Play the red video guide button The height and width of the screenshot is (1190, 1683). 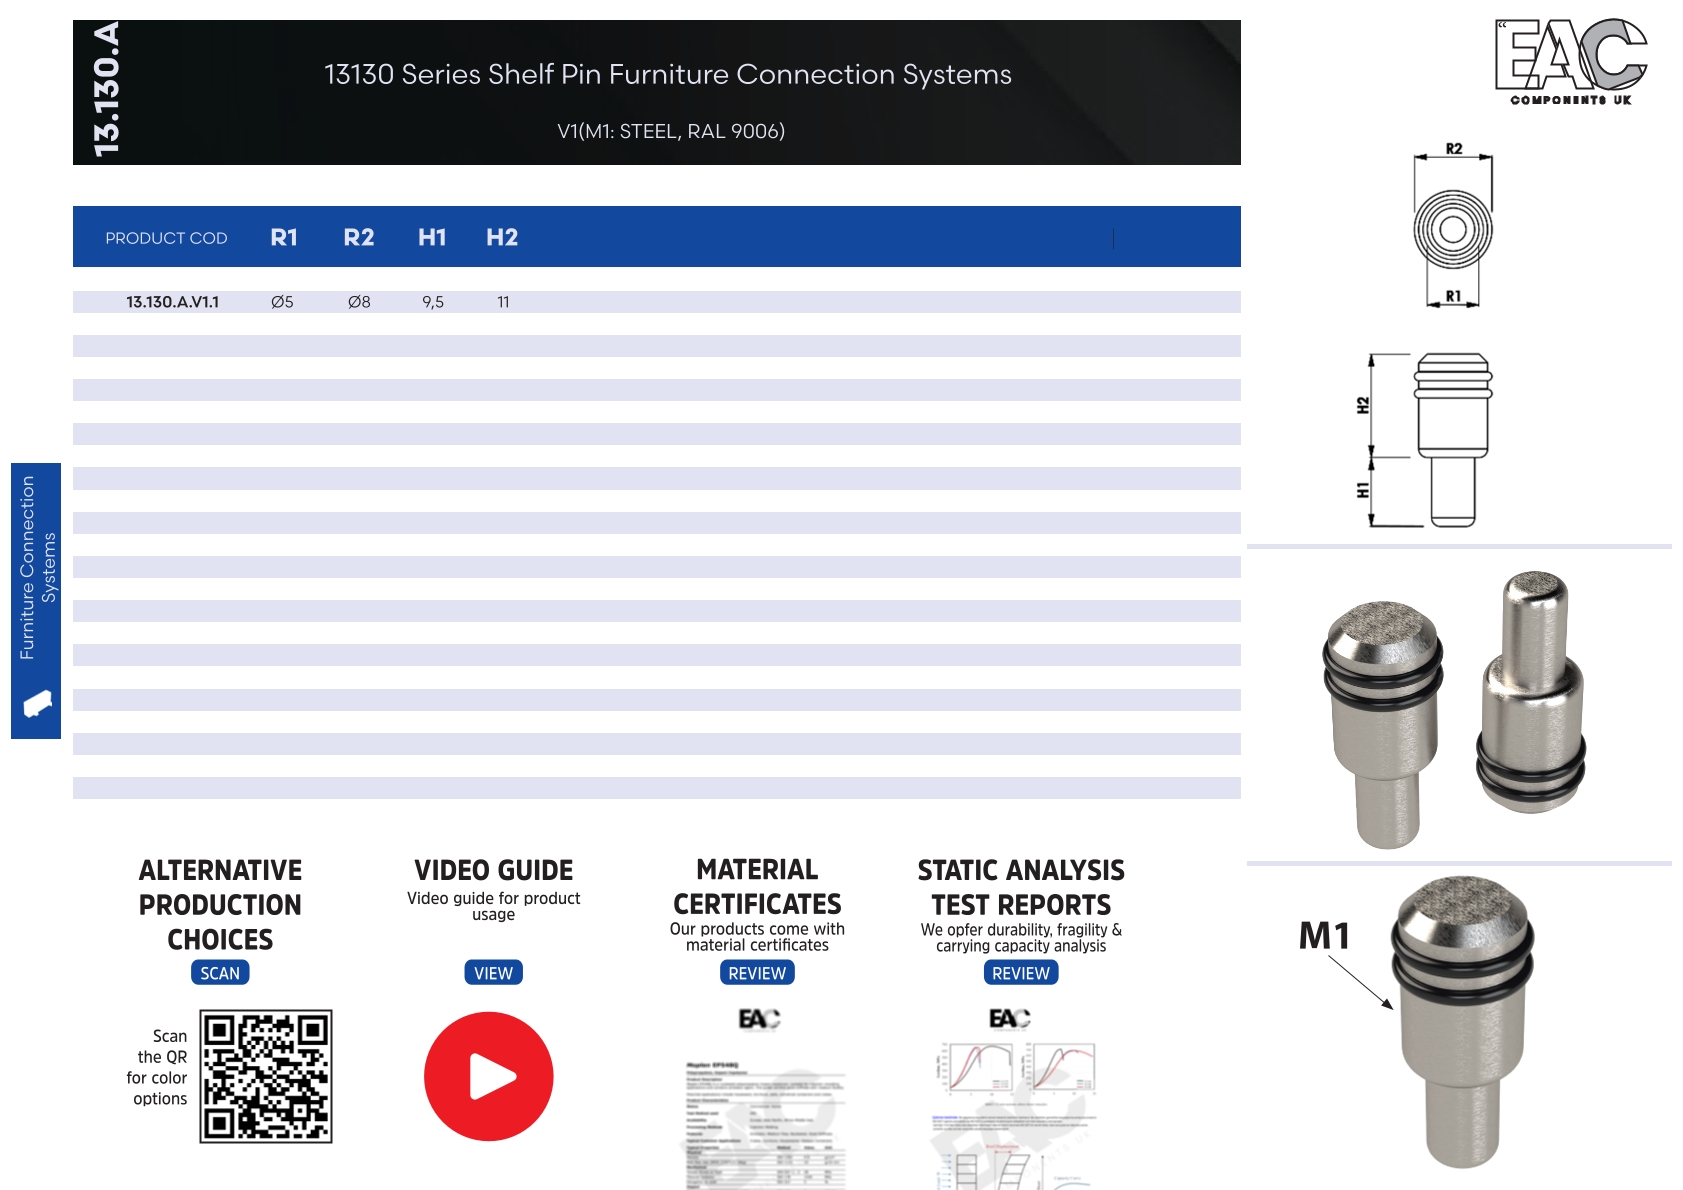489,1076
